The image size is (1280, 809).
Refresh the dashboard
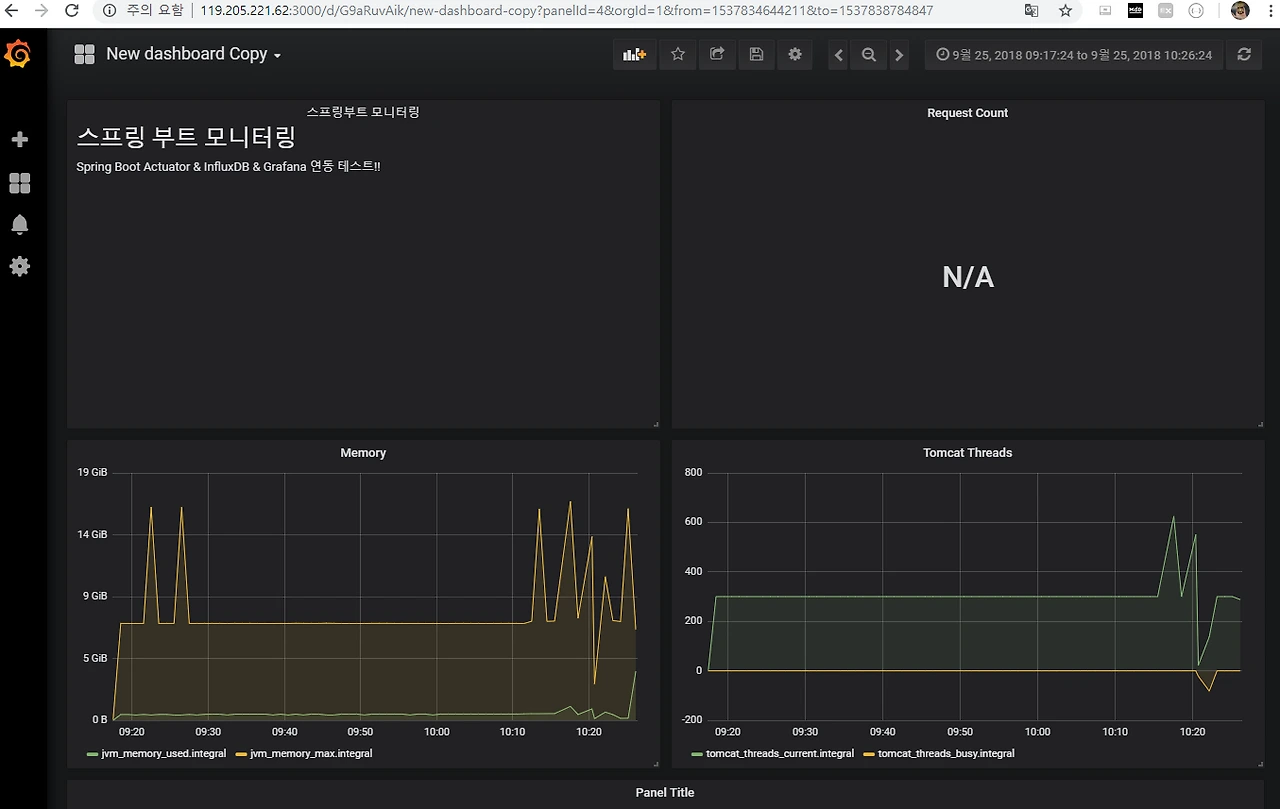coord(1244,55)
